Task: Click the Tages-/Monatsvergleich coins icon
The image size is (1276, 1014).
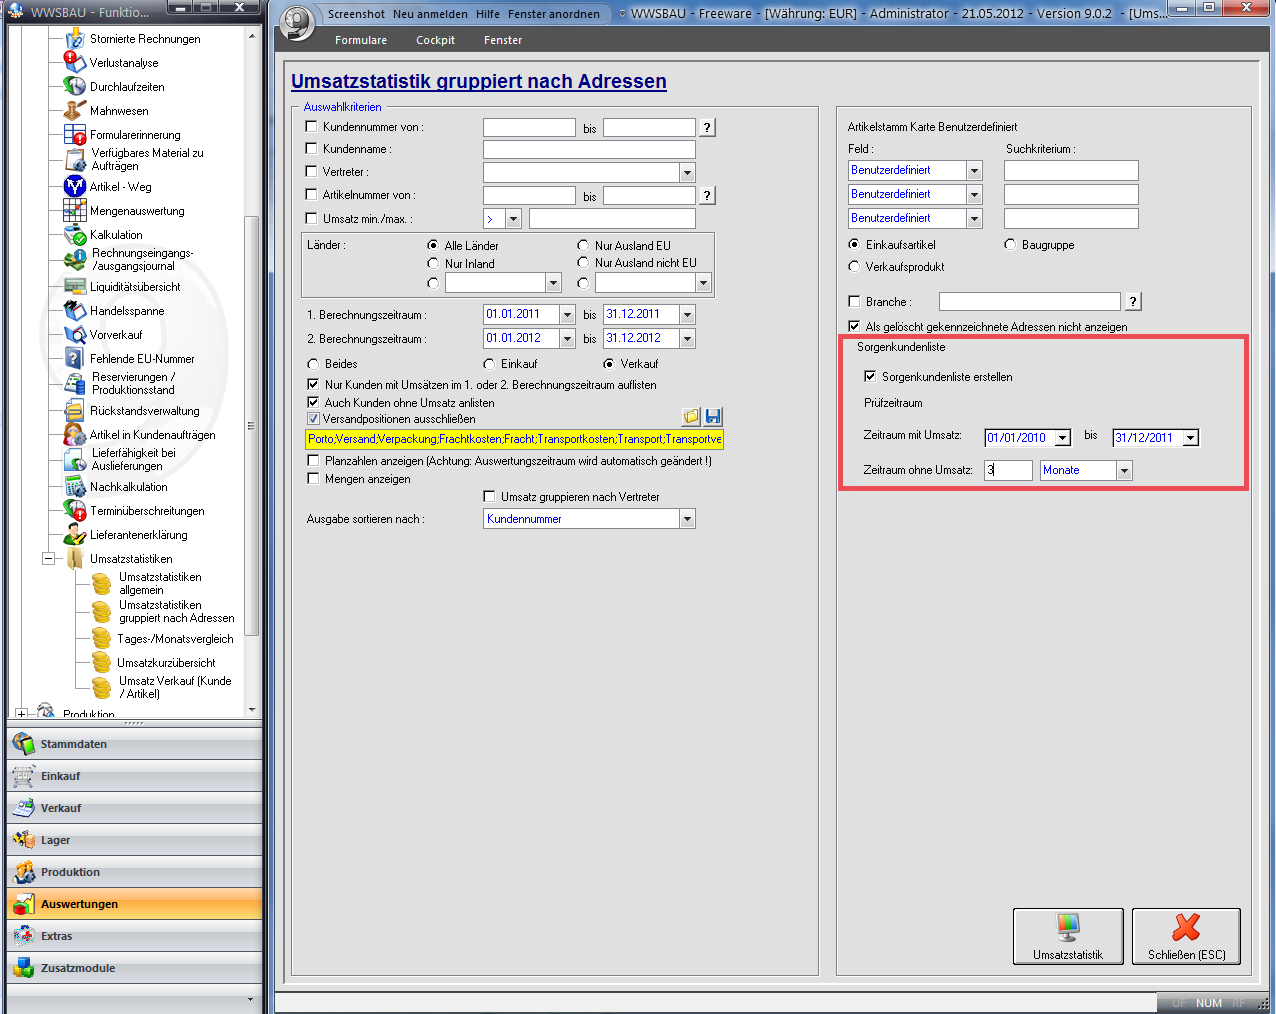Action: tap(101, 639)
